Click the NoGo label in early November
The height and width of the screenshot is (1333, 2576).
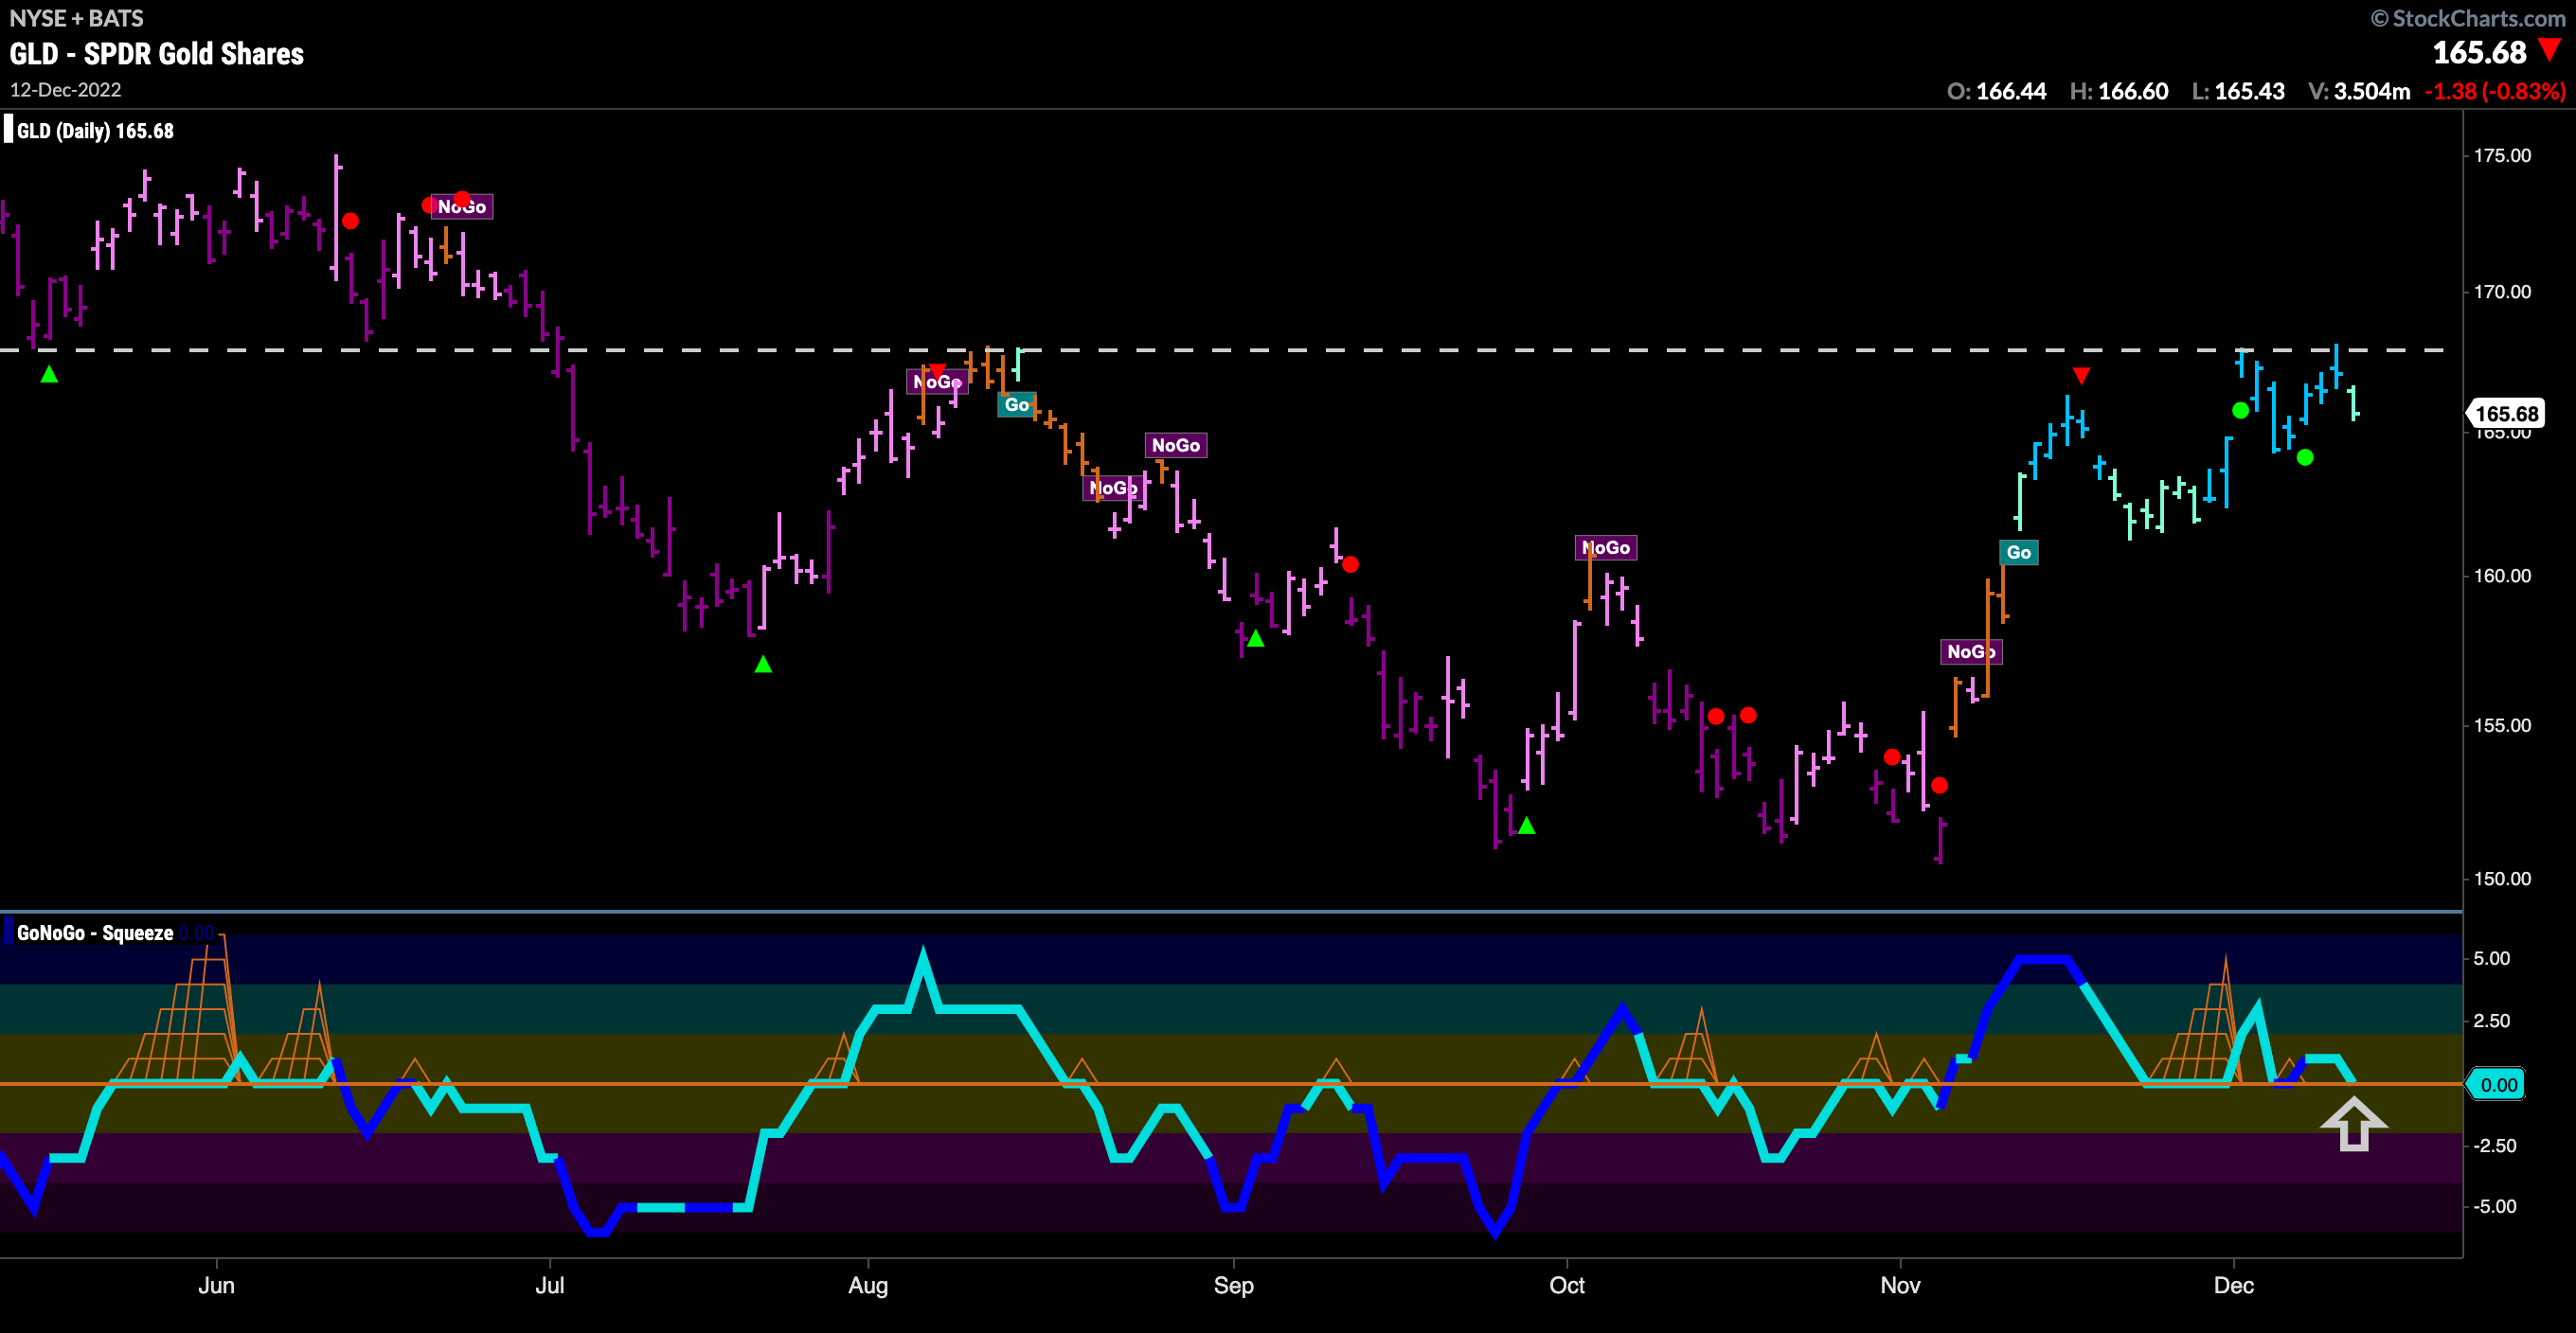click(1971, 652)
